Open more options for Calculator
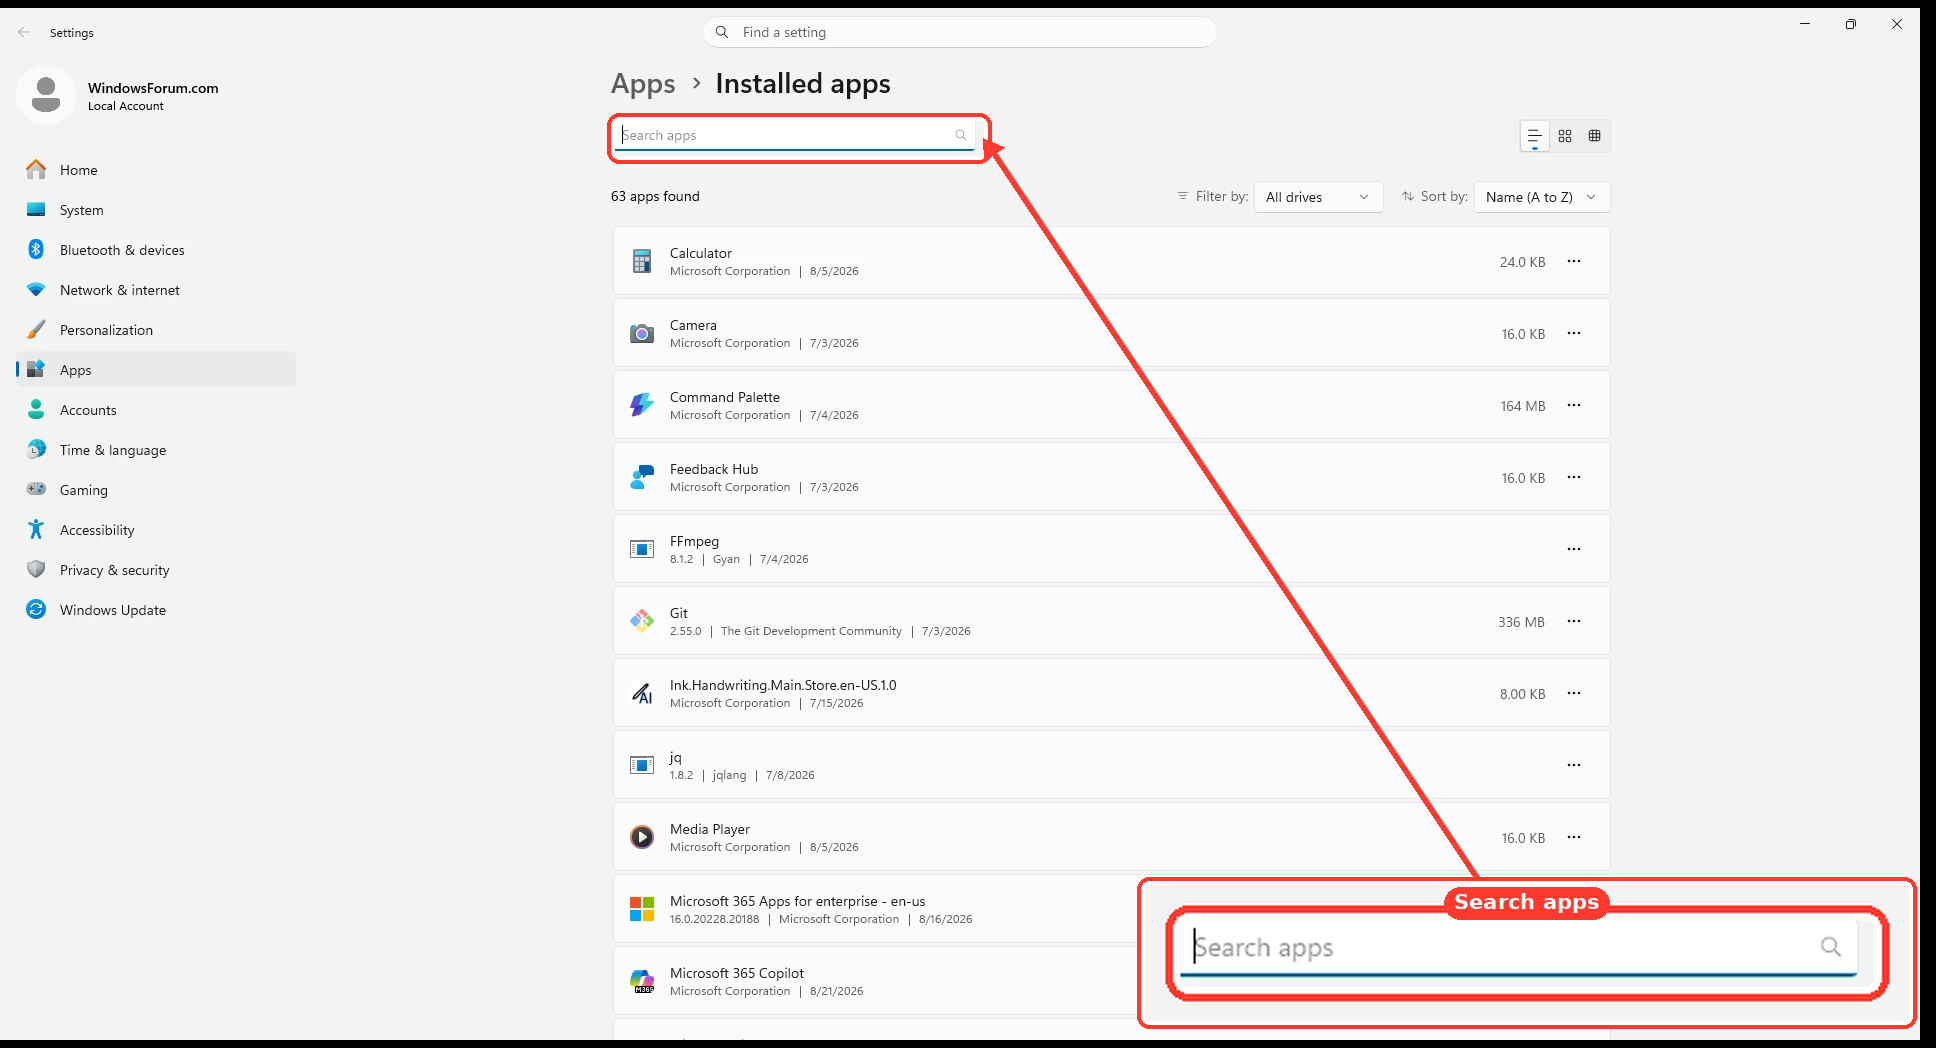 pyautogui.click(x=1574, y=262)
